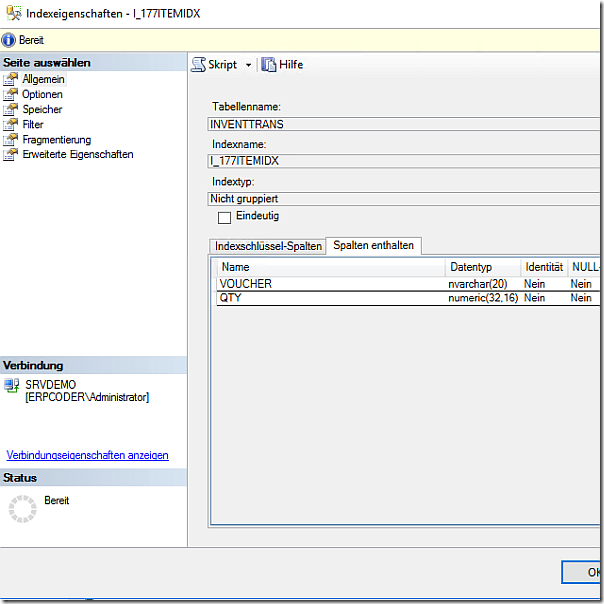This screenshot has width=604, height=604.
Task: Click the Hilfe toolbar icon
Action: [x=268, y=64]
